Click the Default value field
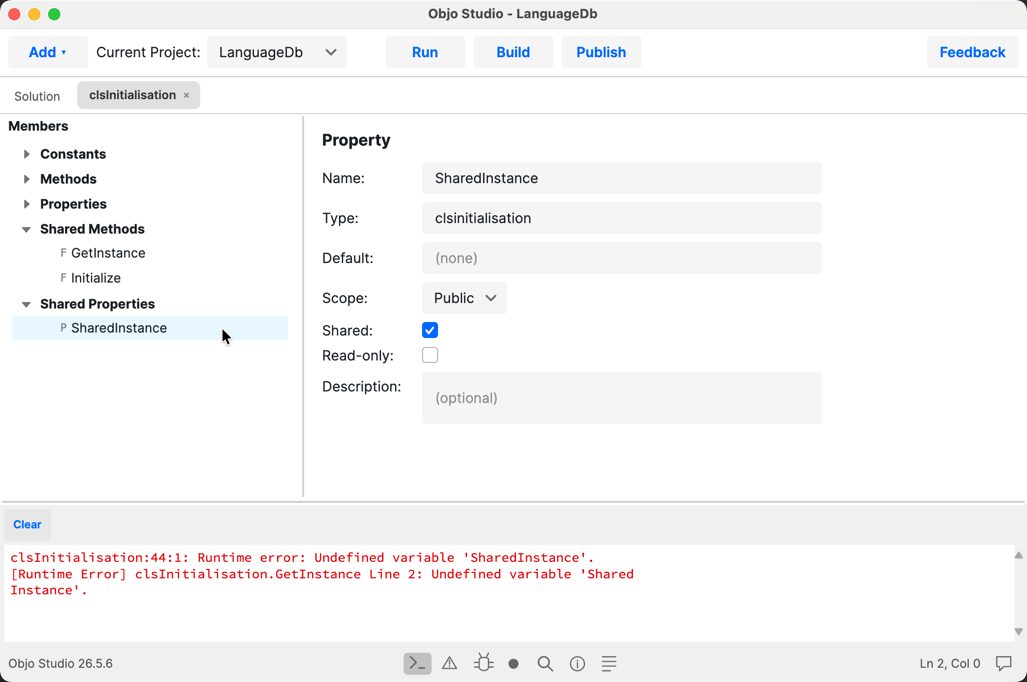This screenshot has height=682, width=1027. 622,258
